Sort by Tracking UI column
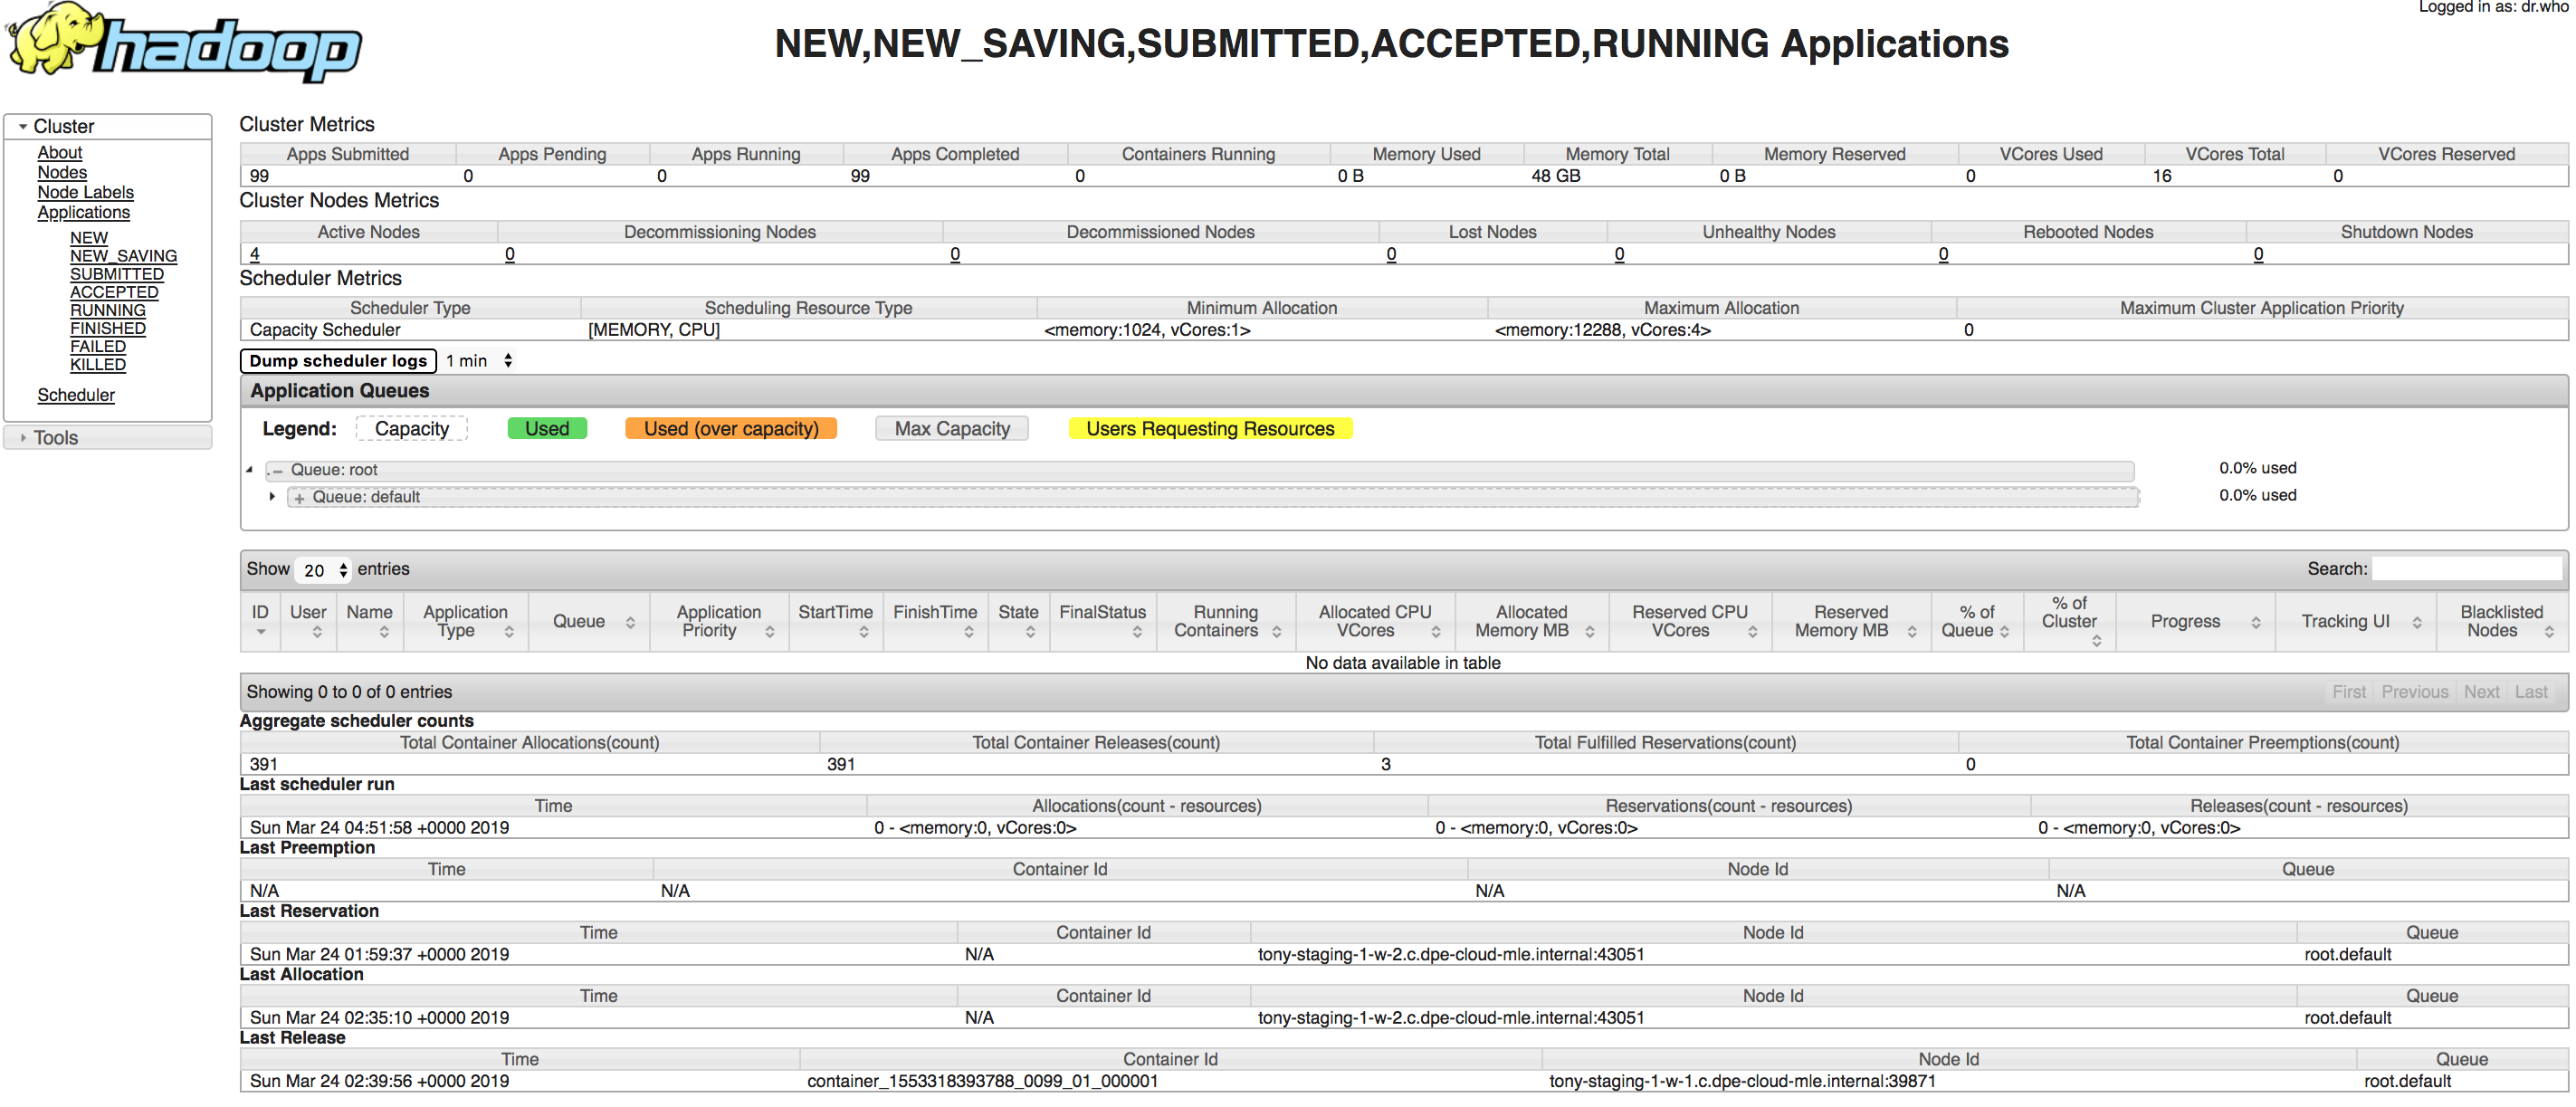This screenshot has height=1107, width=2576. click(x=2354, y=621)
